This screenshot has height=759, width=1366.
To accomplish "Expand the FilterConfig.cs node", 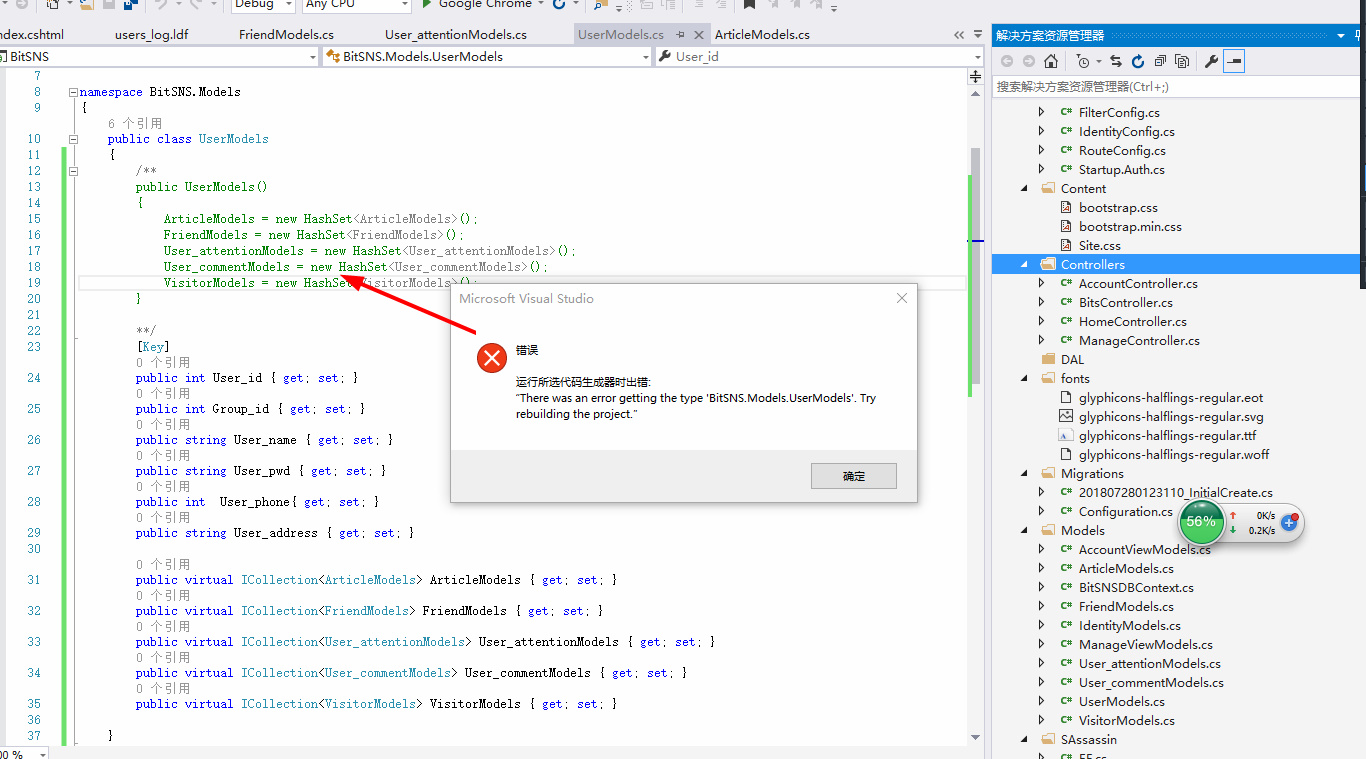I will [x=1042, y=112].
